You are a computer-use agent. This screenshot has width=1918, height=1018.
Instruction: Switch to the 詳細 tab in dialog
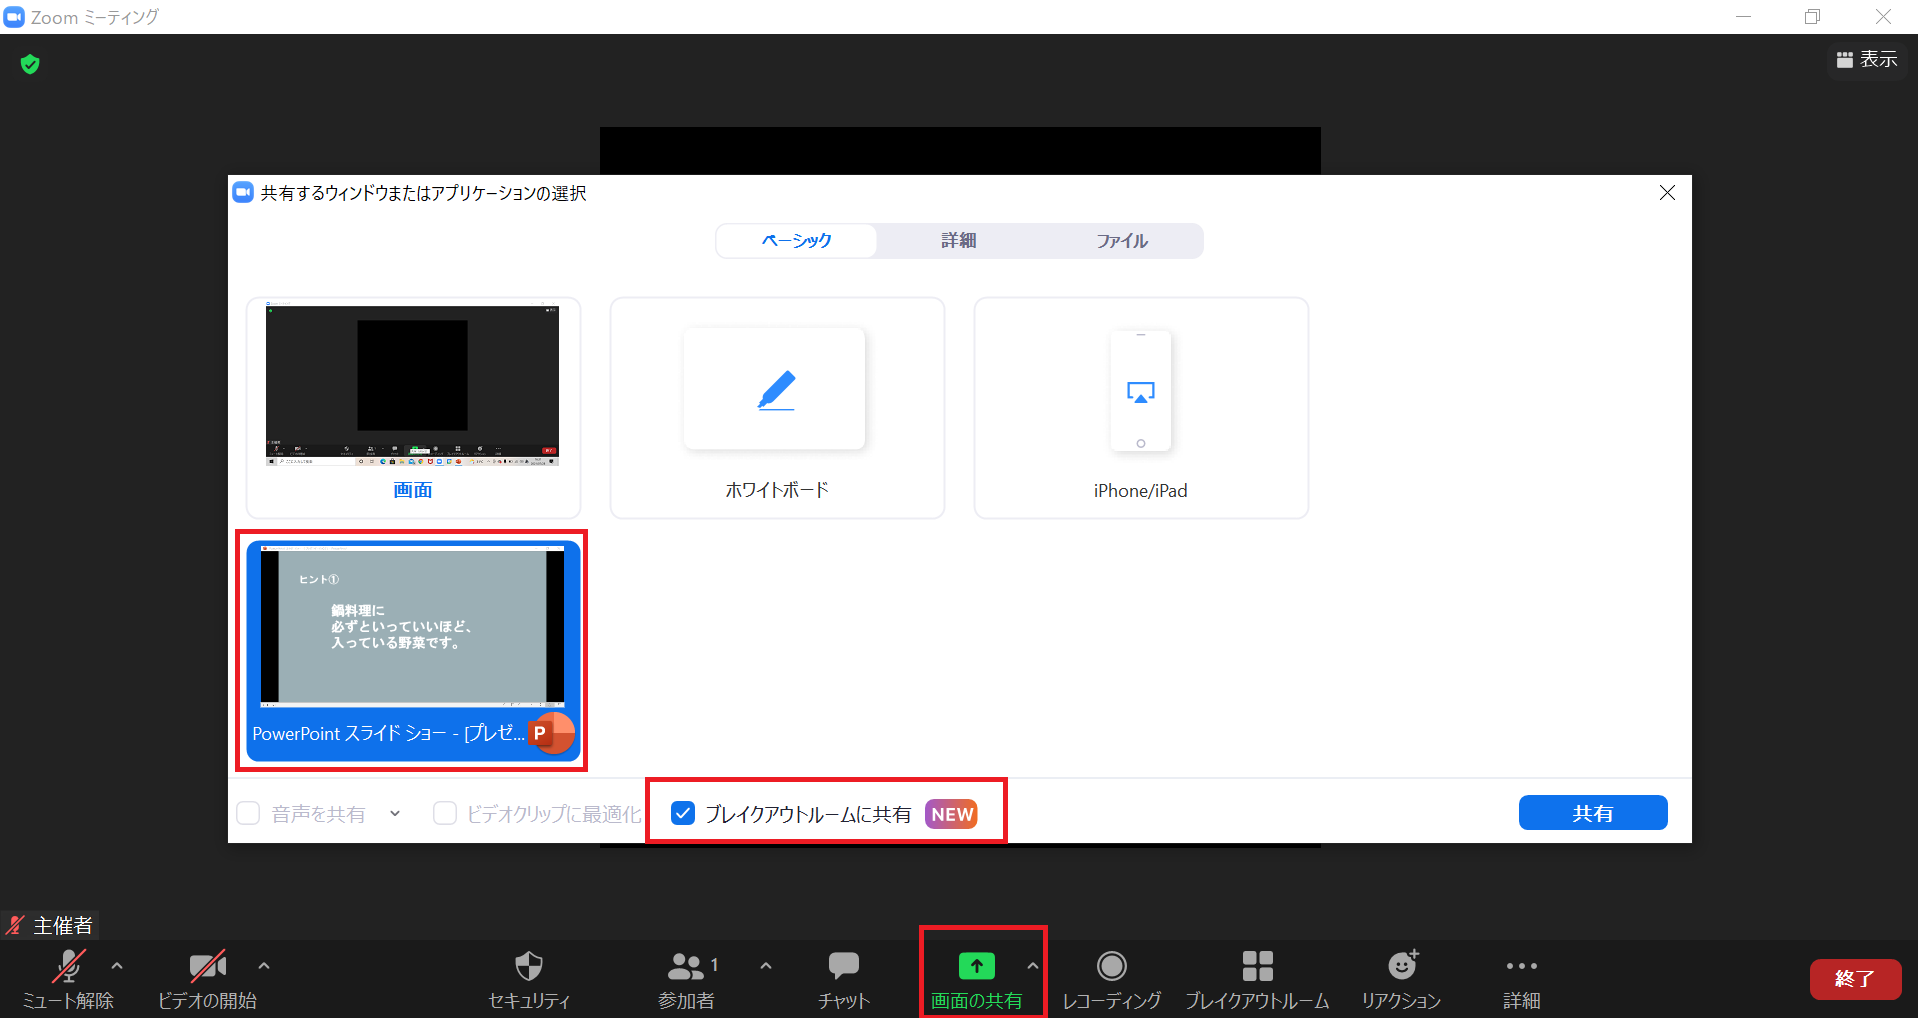(x=958, y=241)
